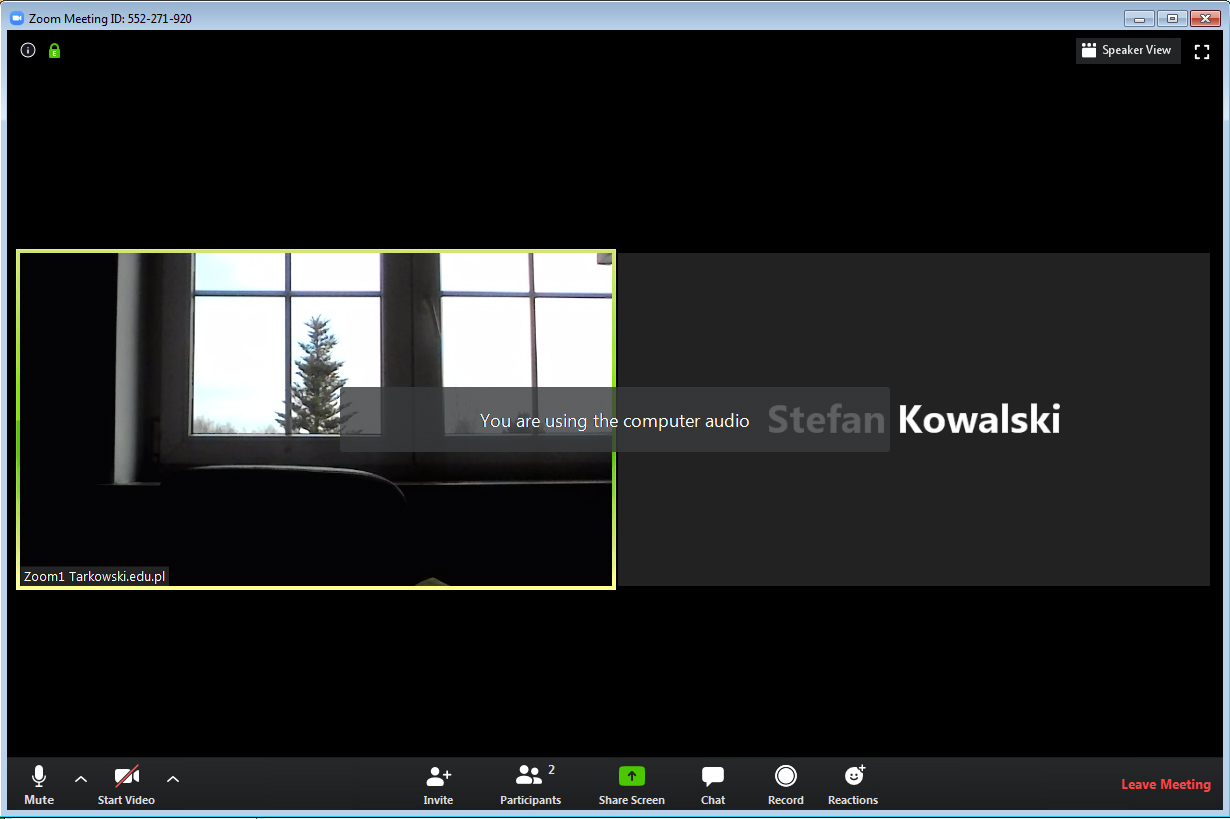Select the Zoom1 Tarkowski.edu.pl video tile
The height and width of the screenshot is (819, 1230).
316,419
